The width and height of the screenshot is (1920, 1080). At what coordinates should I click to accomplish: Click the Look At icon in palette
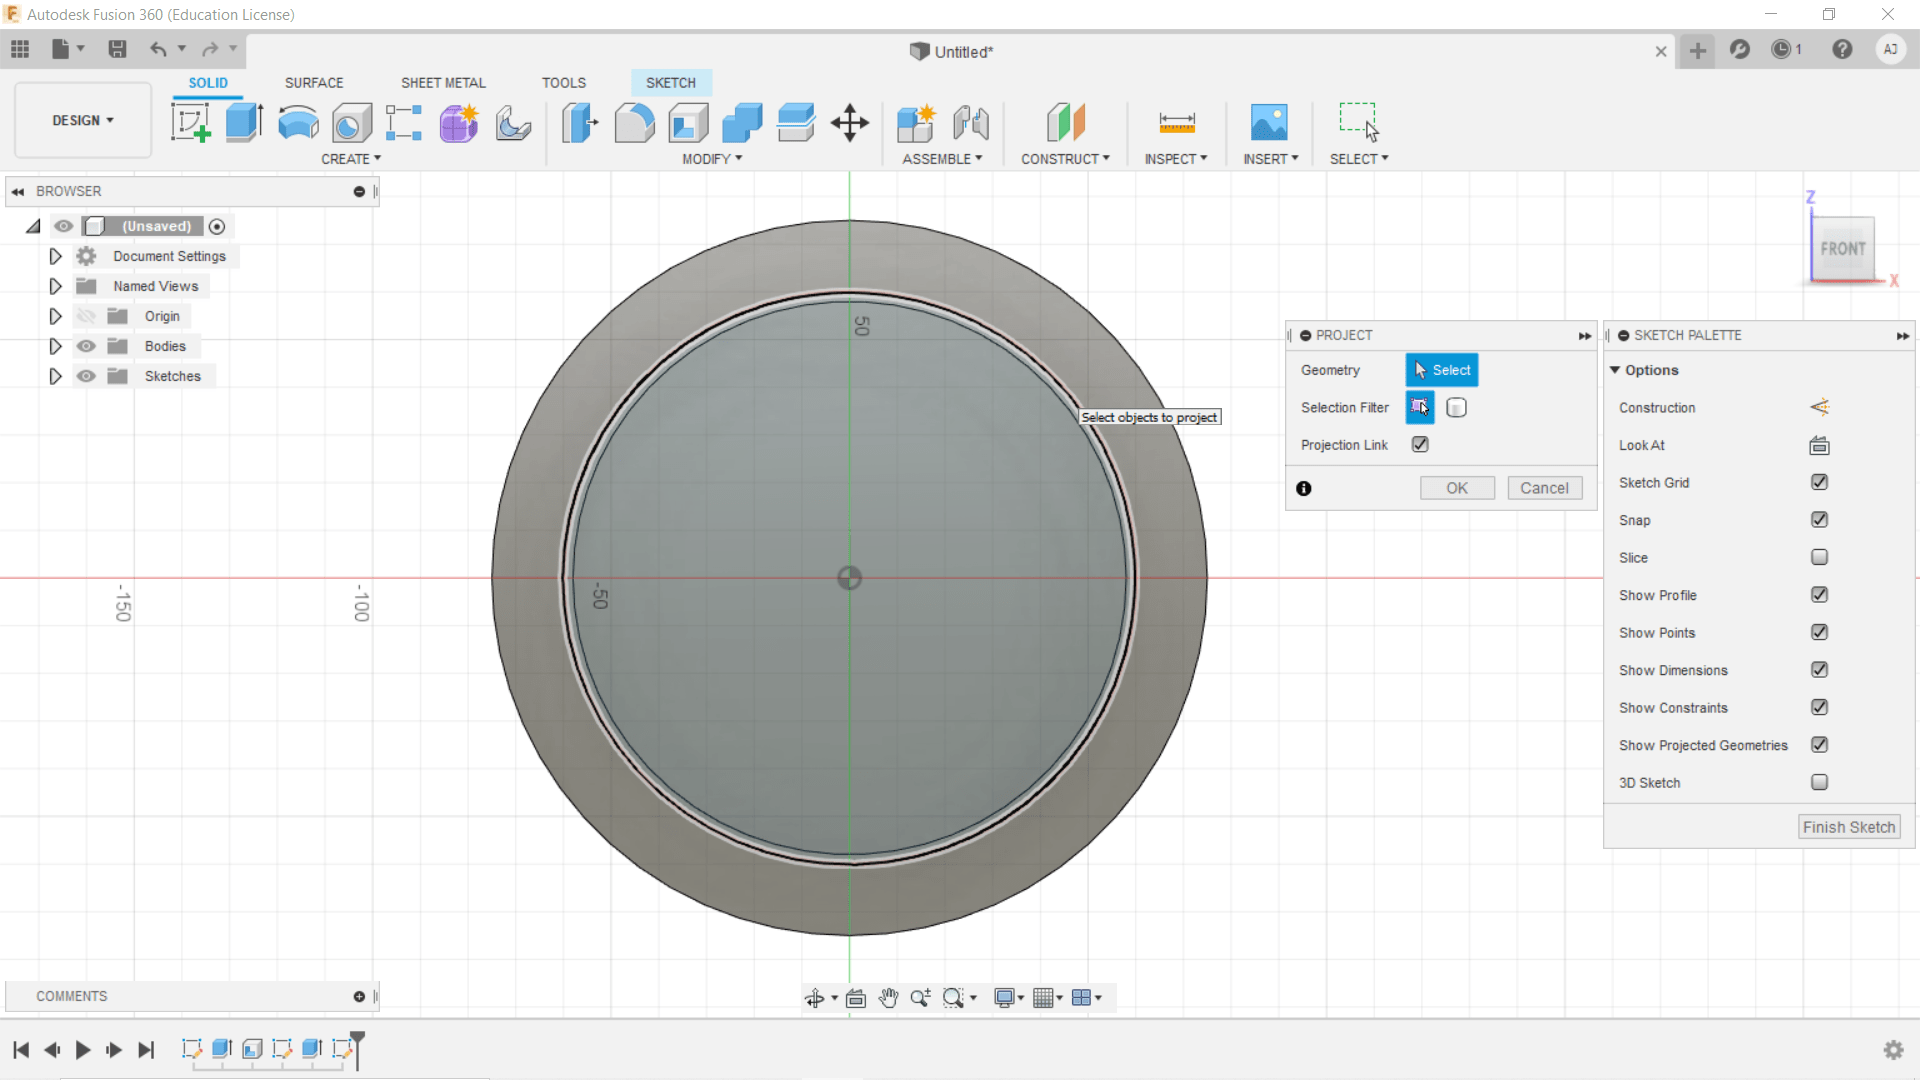[1819, 445]
